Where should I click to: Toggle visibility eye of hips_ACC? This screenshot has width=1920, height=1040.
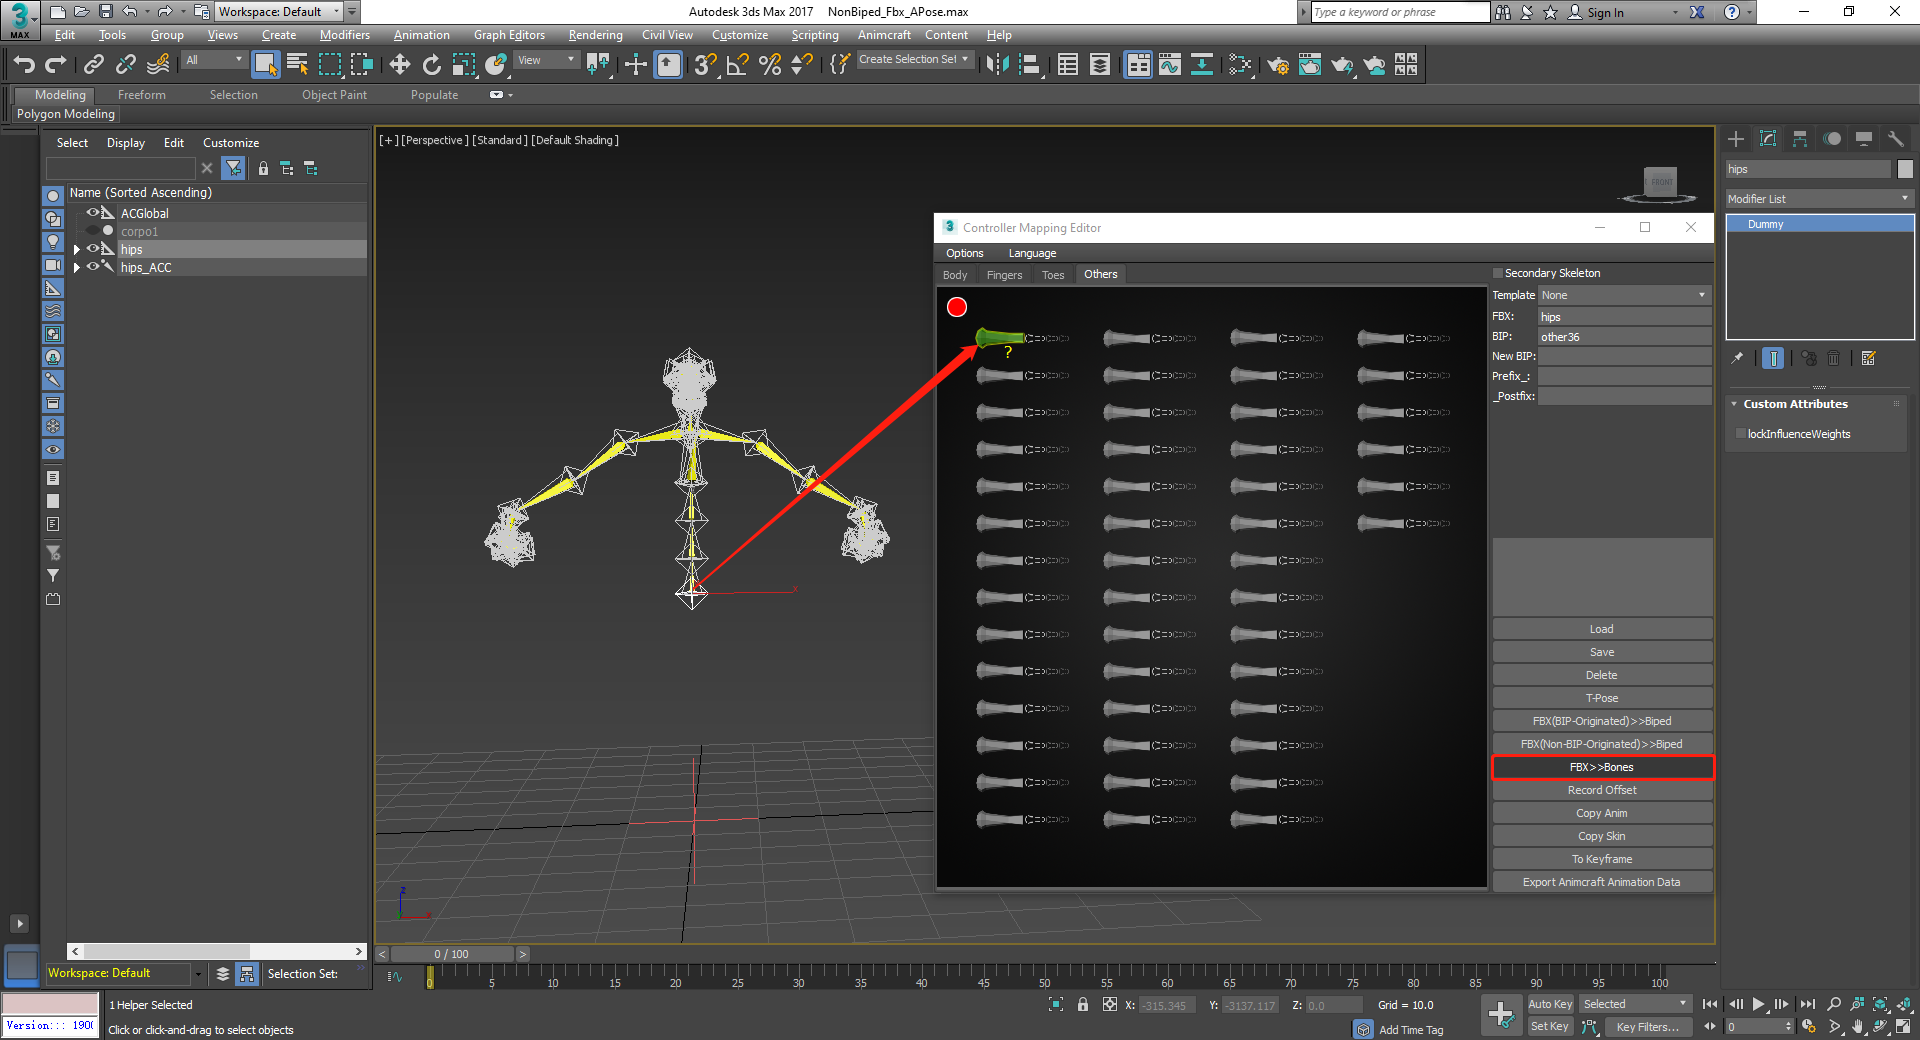[x=92, y=267]
